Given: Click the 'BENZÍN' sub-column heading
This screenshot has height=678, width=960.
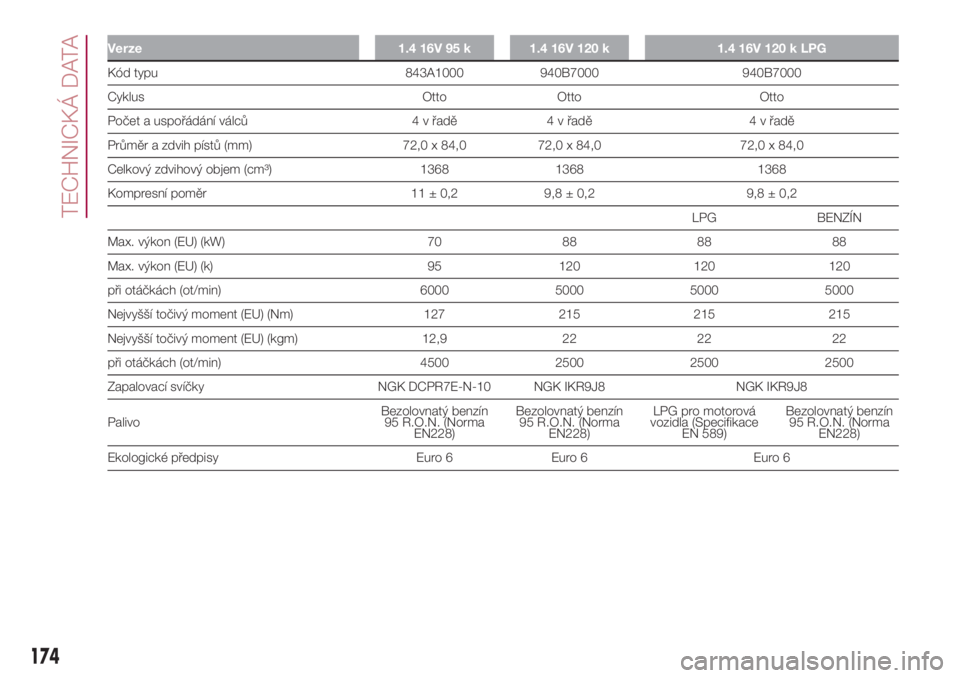Looking at the screenshot, I should (839, 218).
